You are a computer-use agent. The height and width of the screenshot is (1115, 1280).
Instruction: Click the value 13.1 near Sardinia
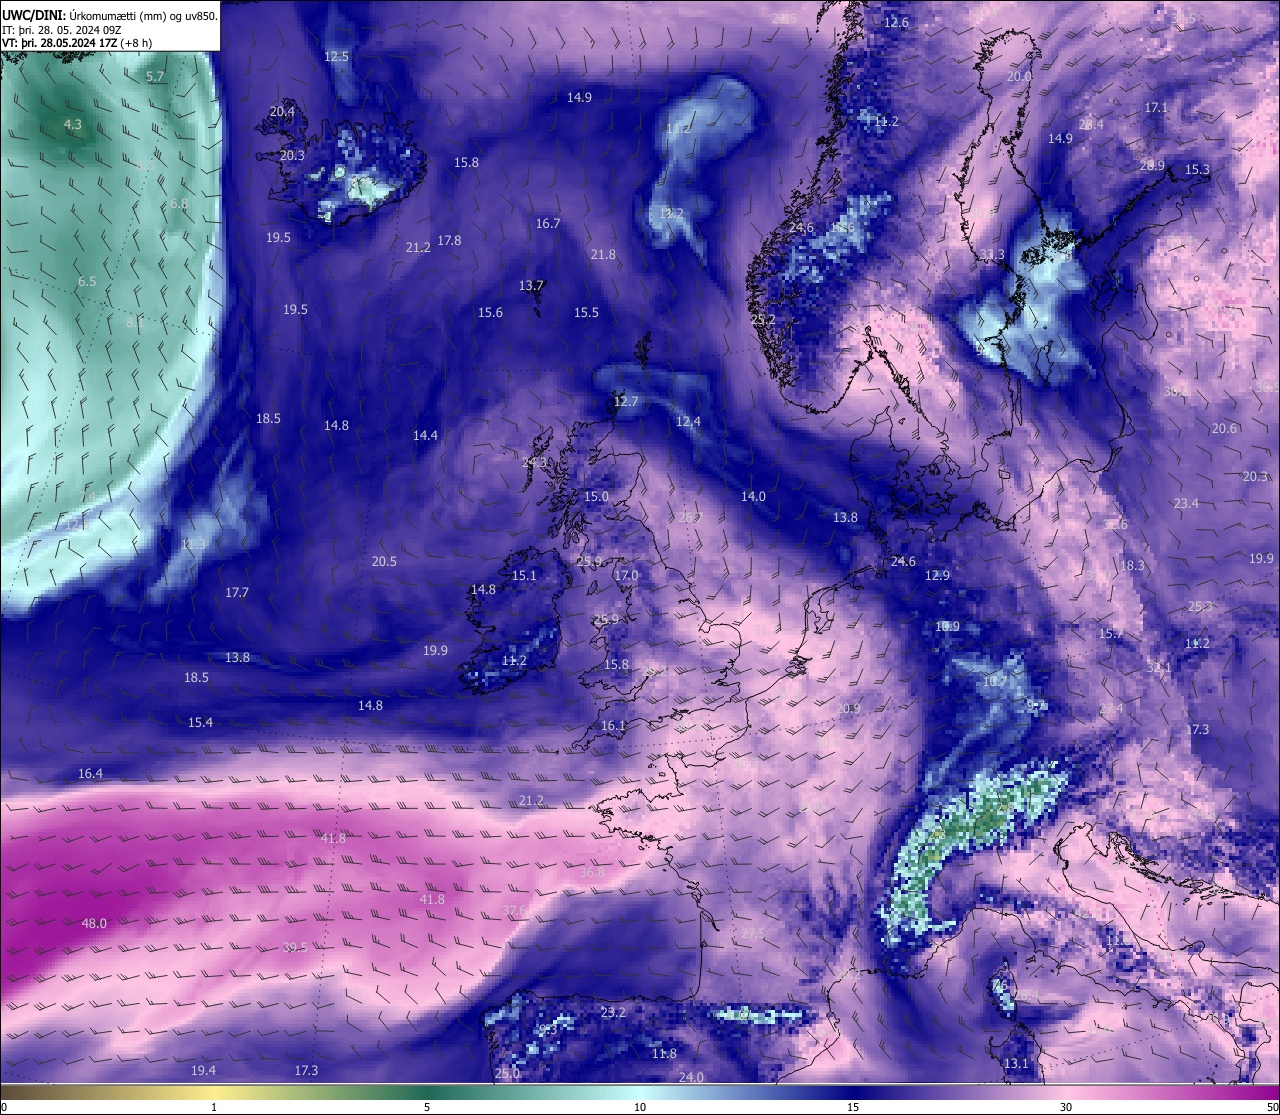pos(1016,1063)
